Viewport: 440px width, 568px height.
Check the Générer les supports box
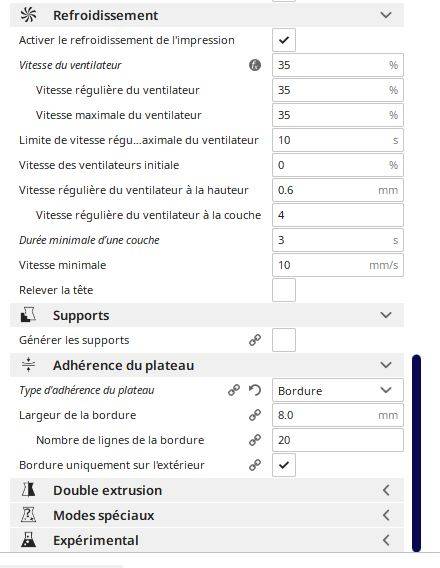click(x=284, y=340)
